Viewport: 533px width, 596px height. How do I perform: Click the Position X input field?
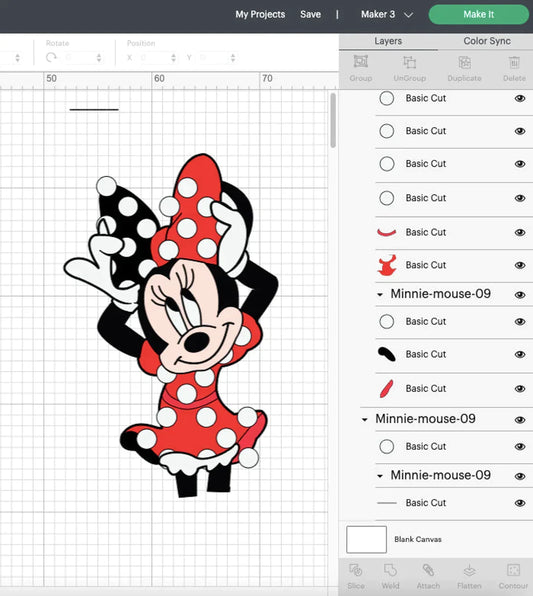[x=155, y=58]
